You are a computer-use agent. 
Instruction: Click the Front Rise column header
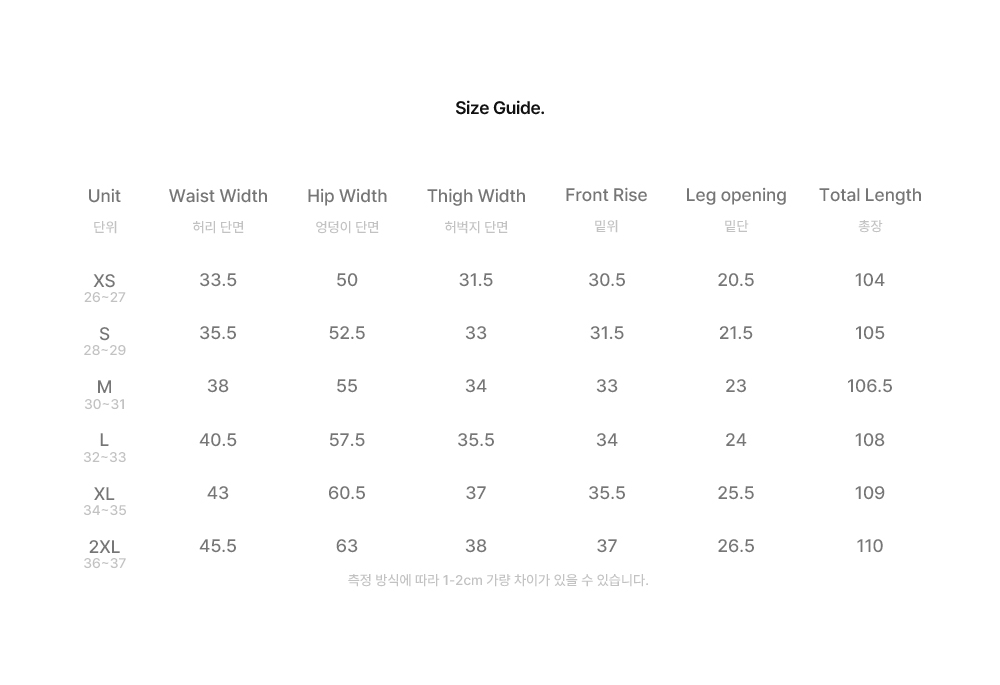click(x=606, y=195)
